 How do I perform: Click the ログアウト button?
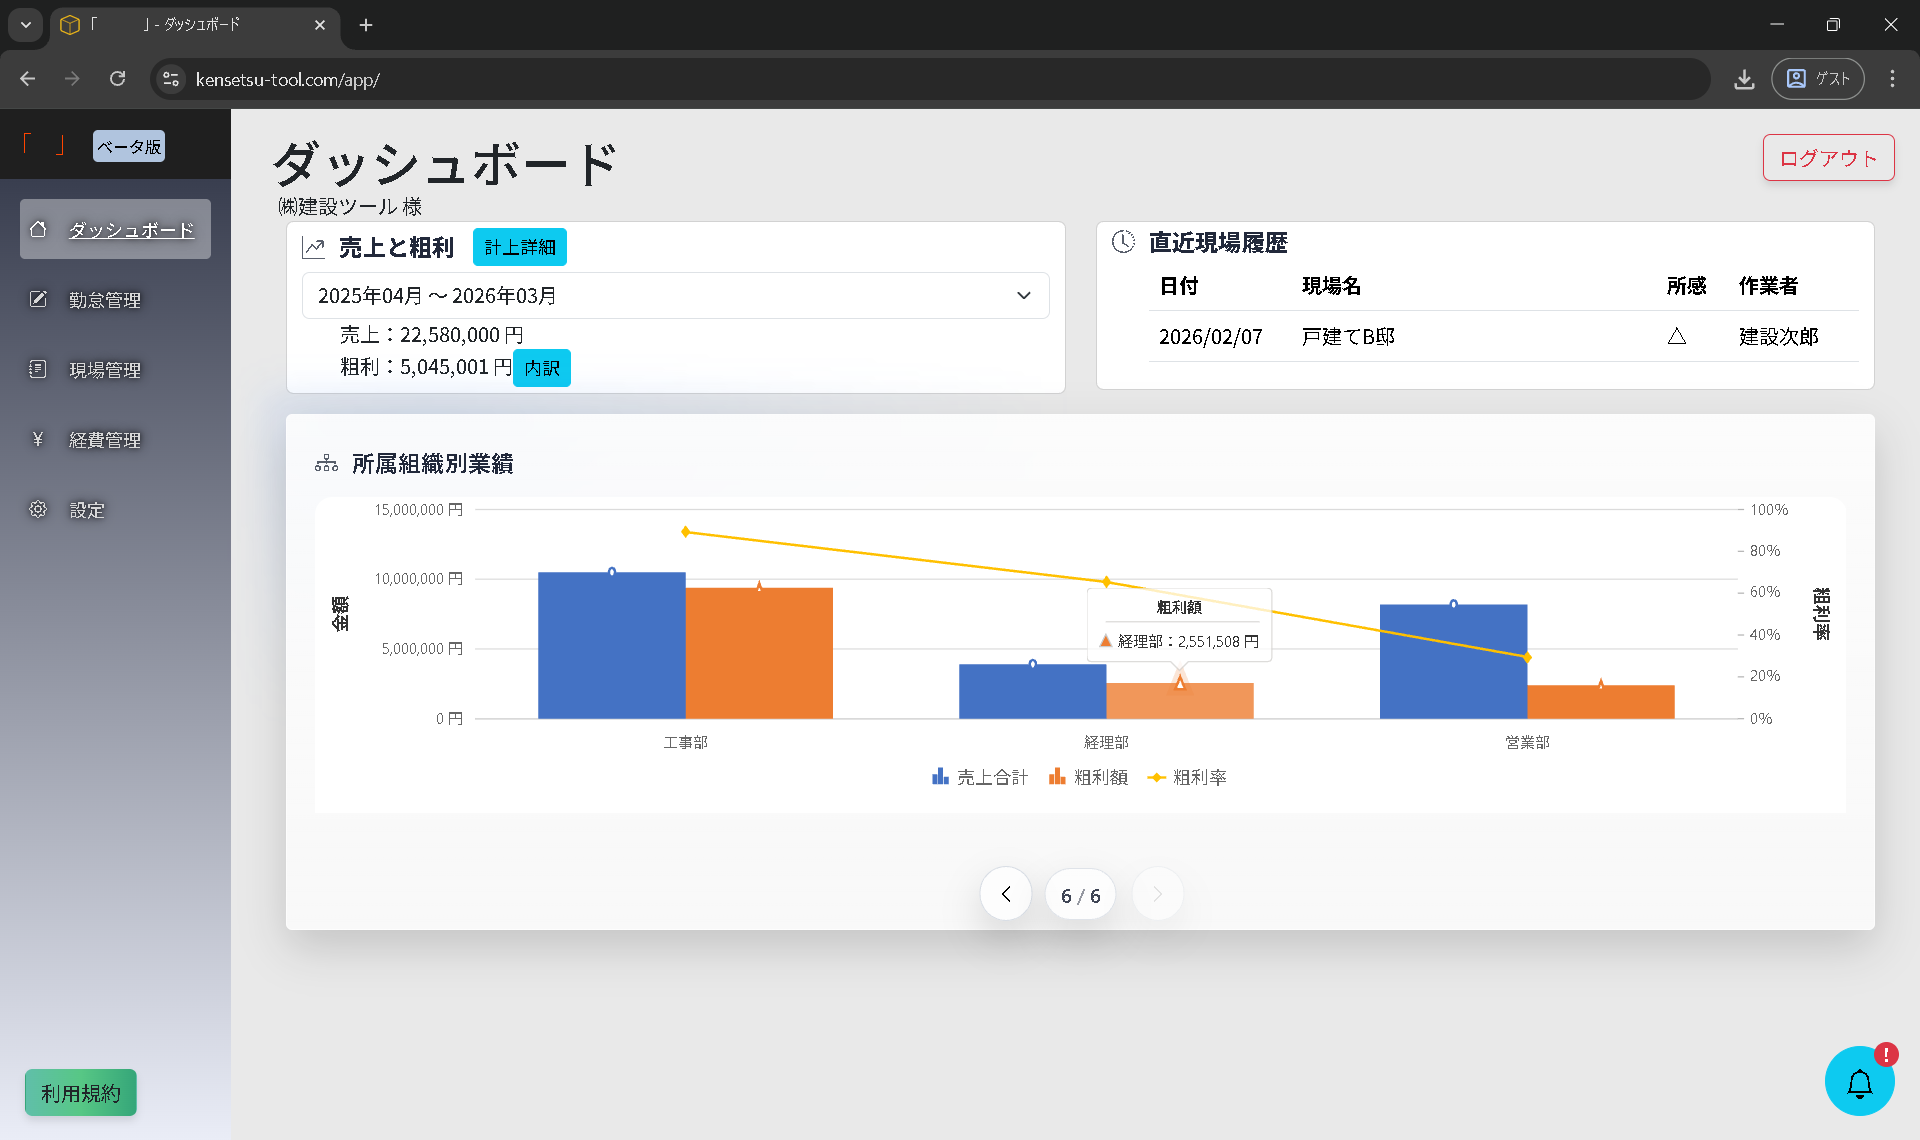pyautogui.click(x=1827, y=157)
